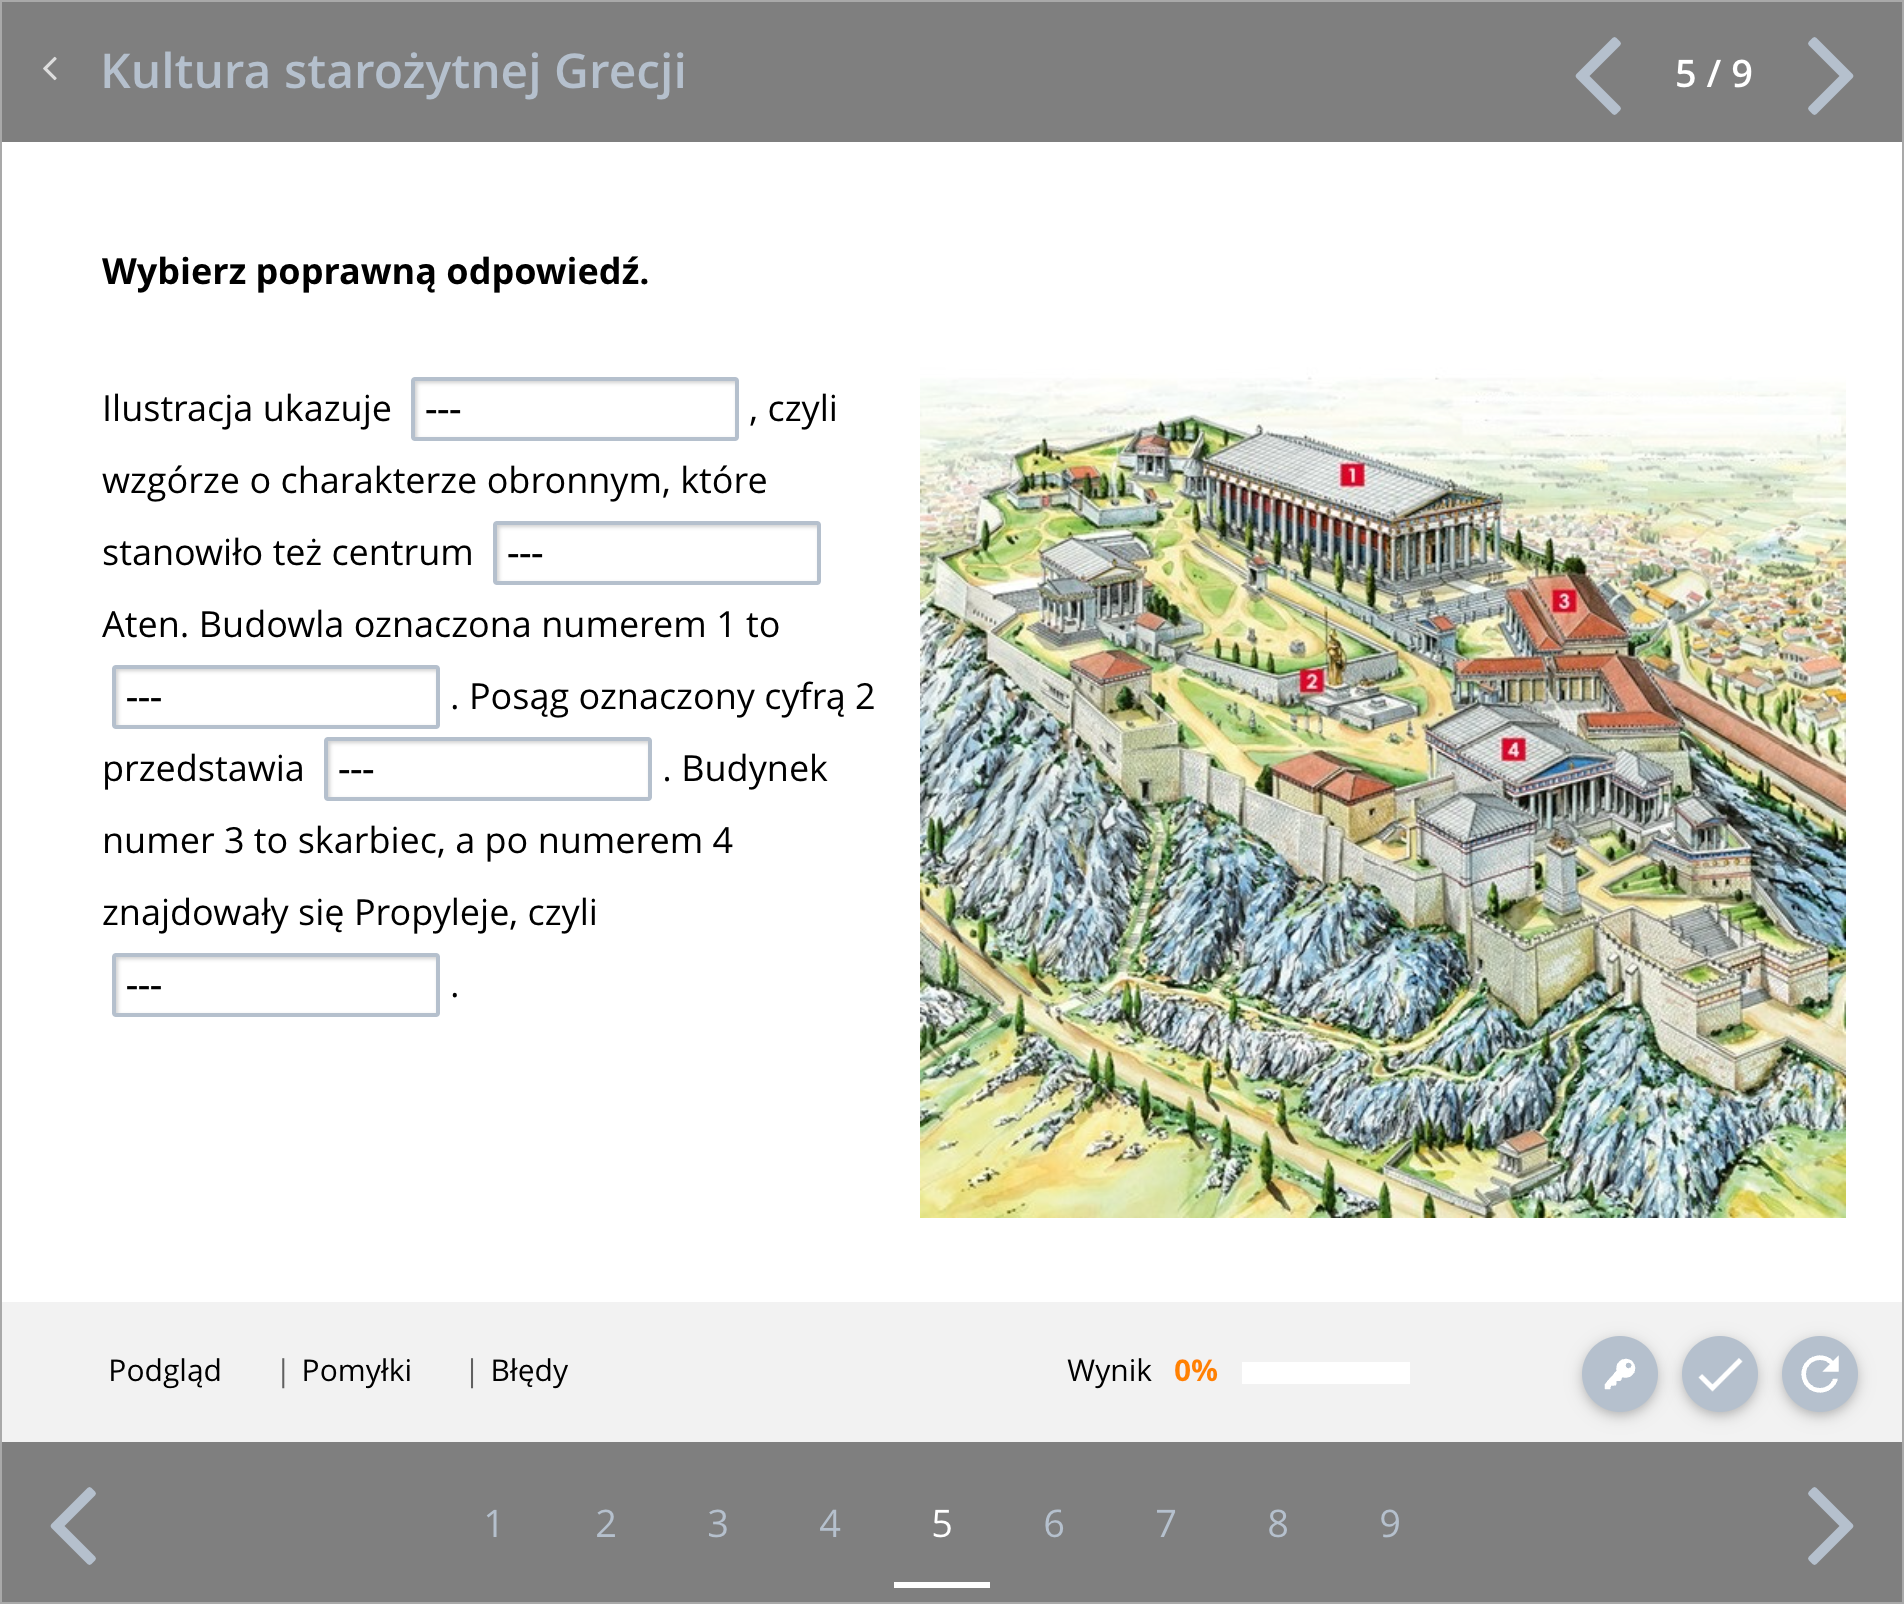Open dropdown after 'stanowiło też centrum'
Image resolution: width=1904 pixels, height=1604 pixels.
click(x=657, y=553)
